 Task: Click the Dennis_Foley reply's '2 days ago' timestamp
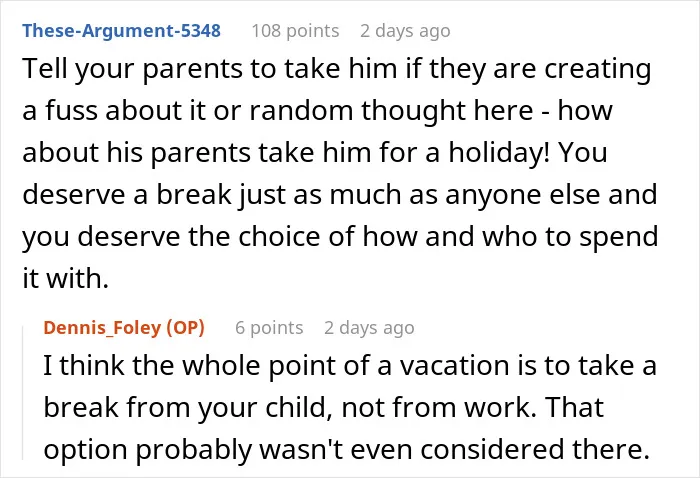pyautogui.click(x=369, y=328)
